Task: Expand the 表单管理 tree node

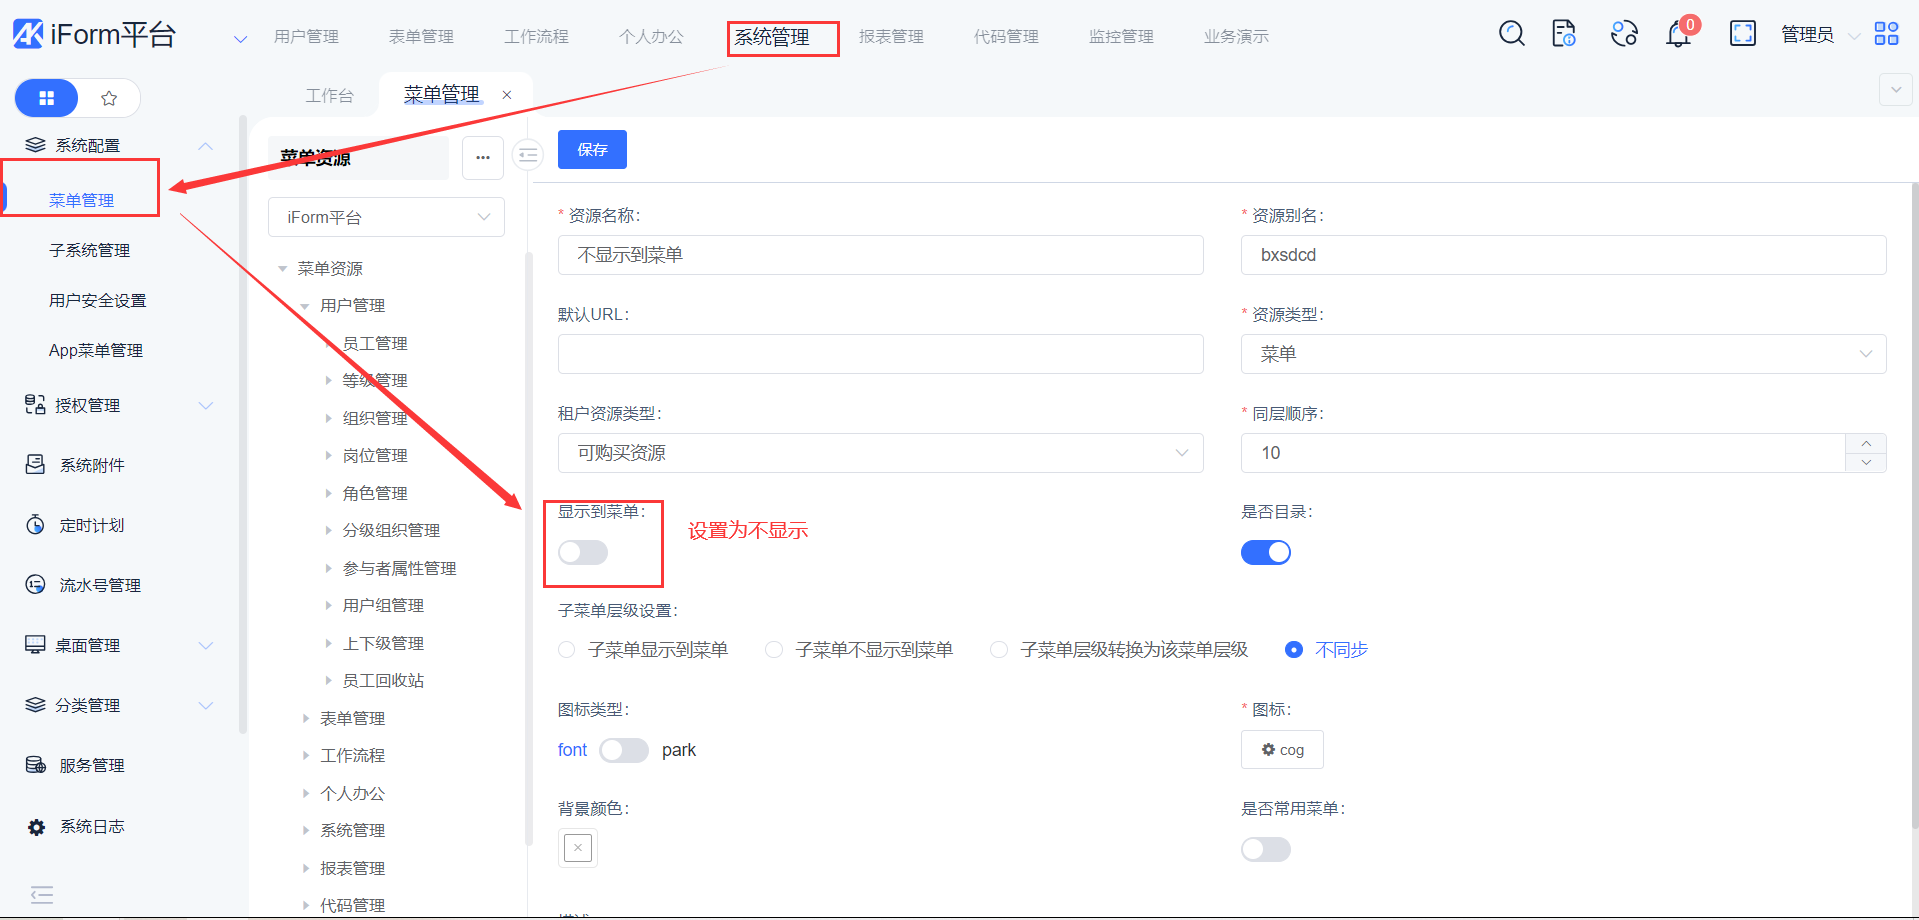Action: [x=306, y=718]
